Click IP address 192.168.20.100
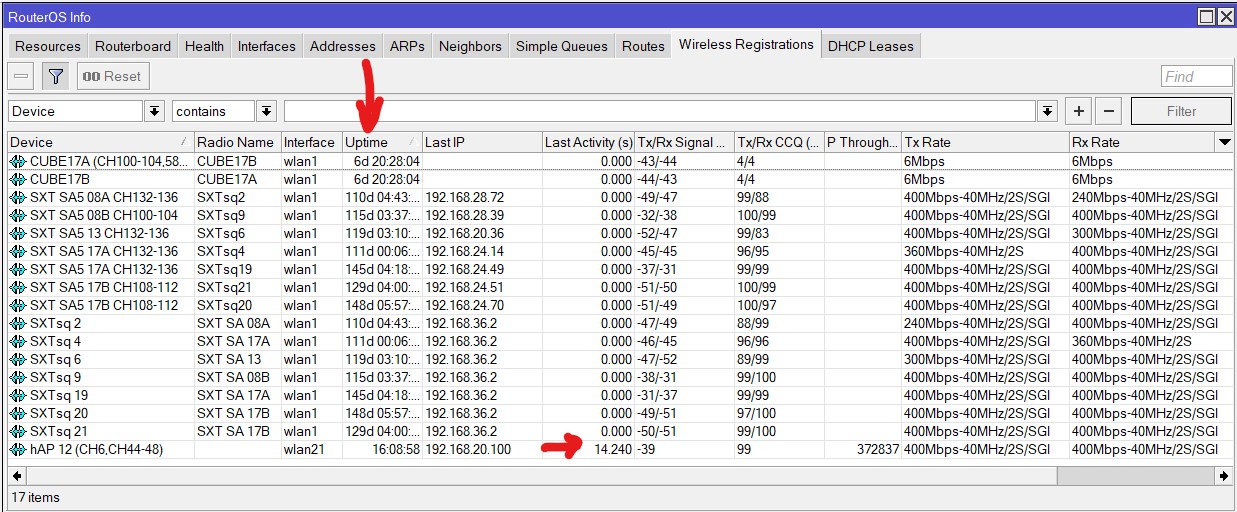1237x512 pixels. point(468,449)
